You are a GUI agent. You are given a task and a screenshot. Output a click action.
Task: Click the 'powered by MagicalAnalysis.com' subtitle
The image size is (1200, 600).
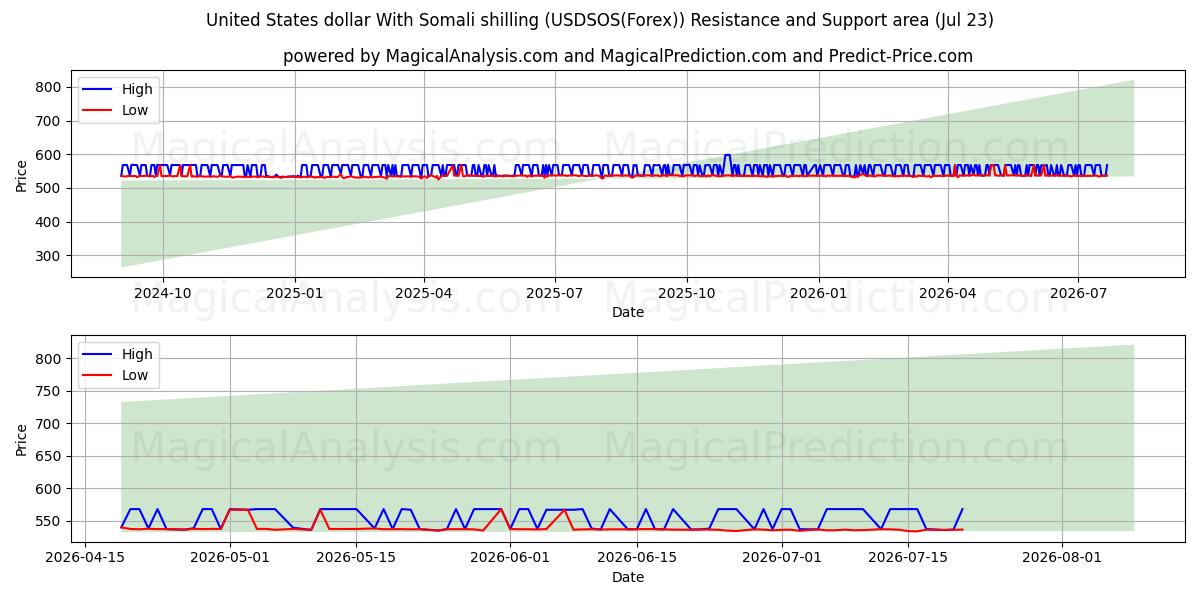click(x=628, y=56)
